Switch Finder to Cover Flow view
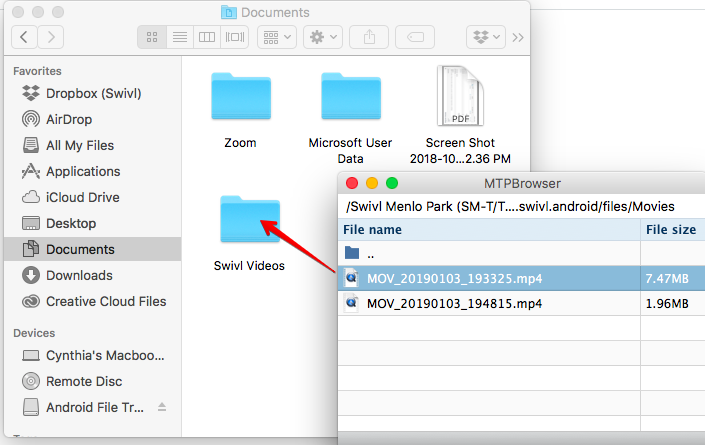This screenshot has height=445, width=705. (x=235, y=37)
